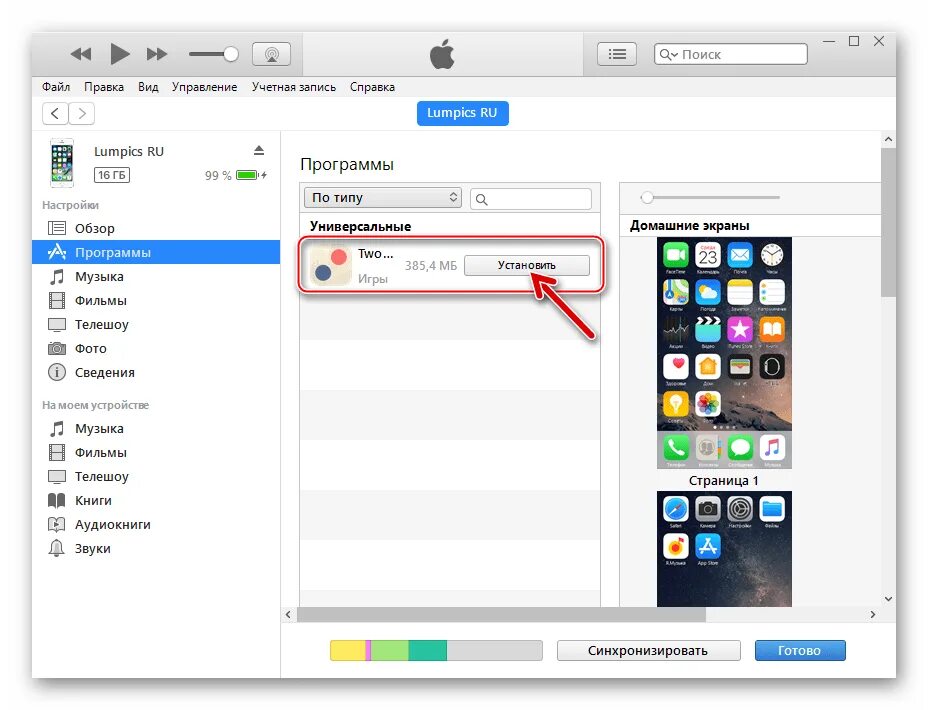Start playback with the Play button
Image resolution: width=928 pixels, height=710 pixels.
120,54
